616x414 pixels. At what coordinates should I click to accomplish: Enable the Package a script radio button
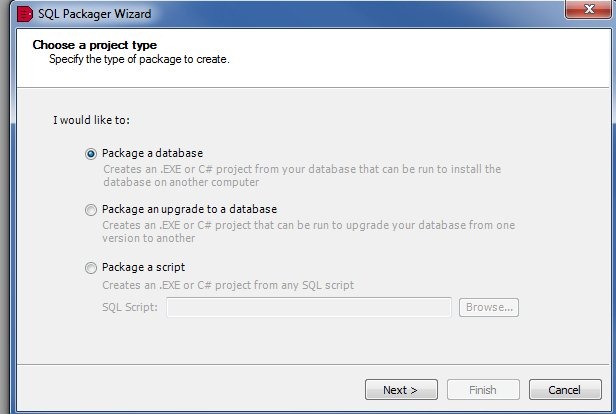click(92, 268)
